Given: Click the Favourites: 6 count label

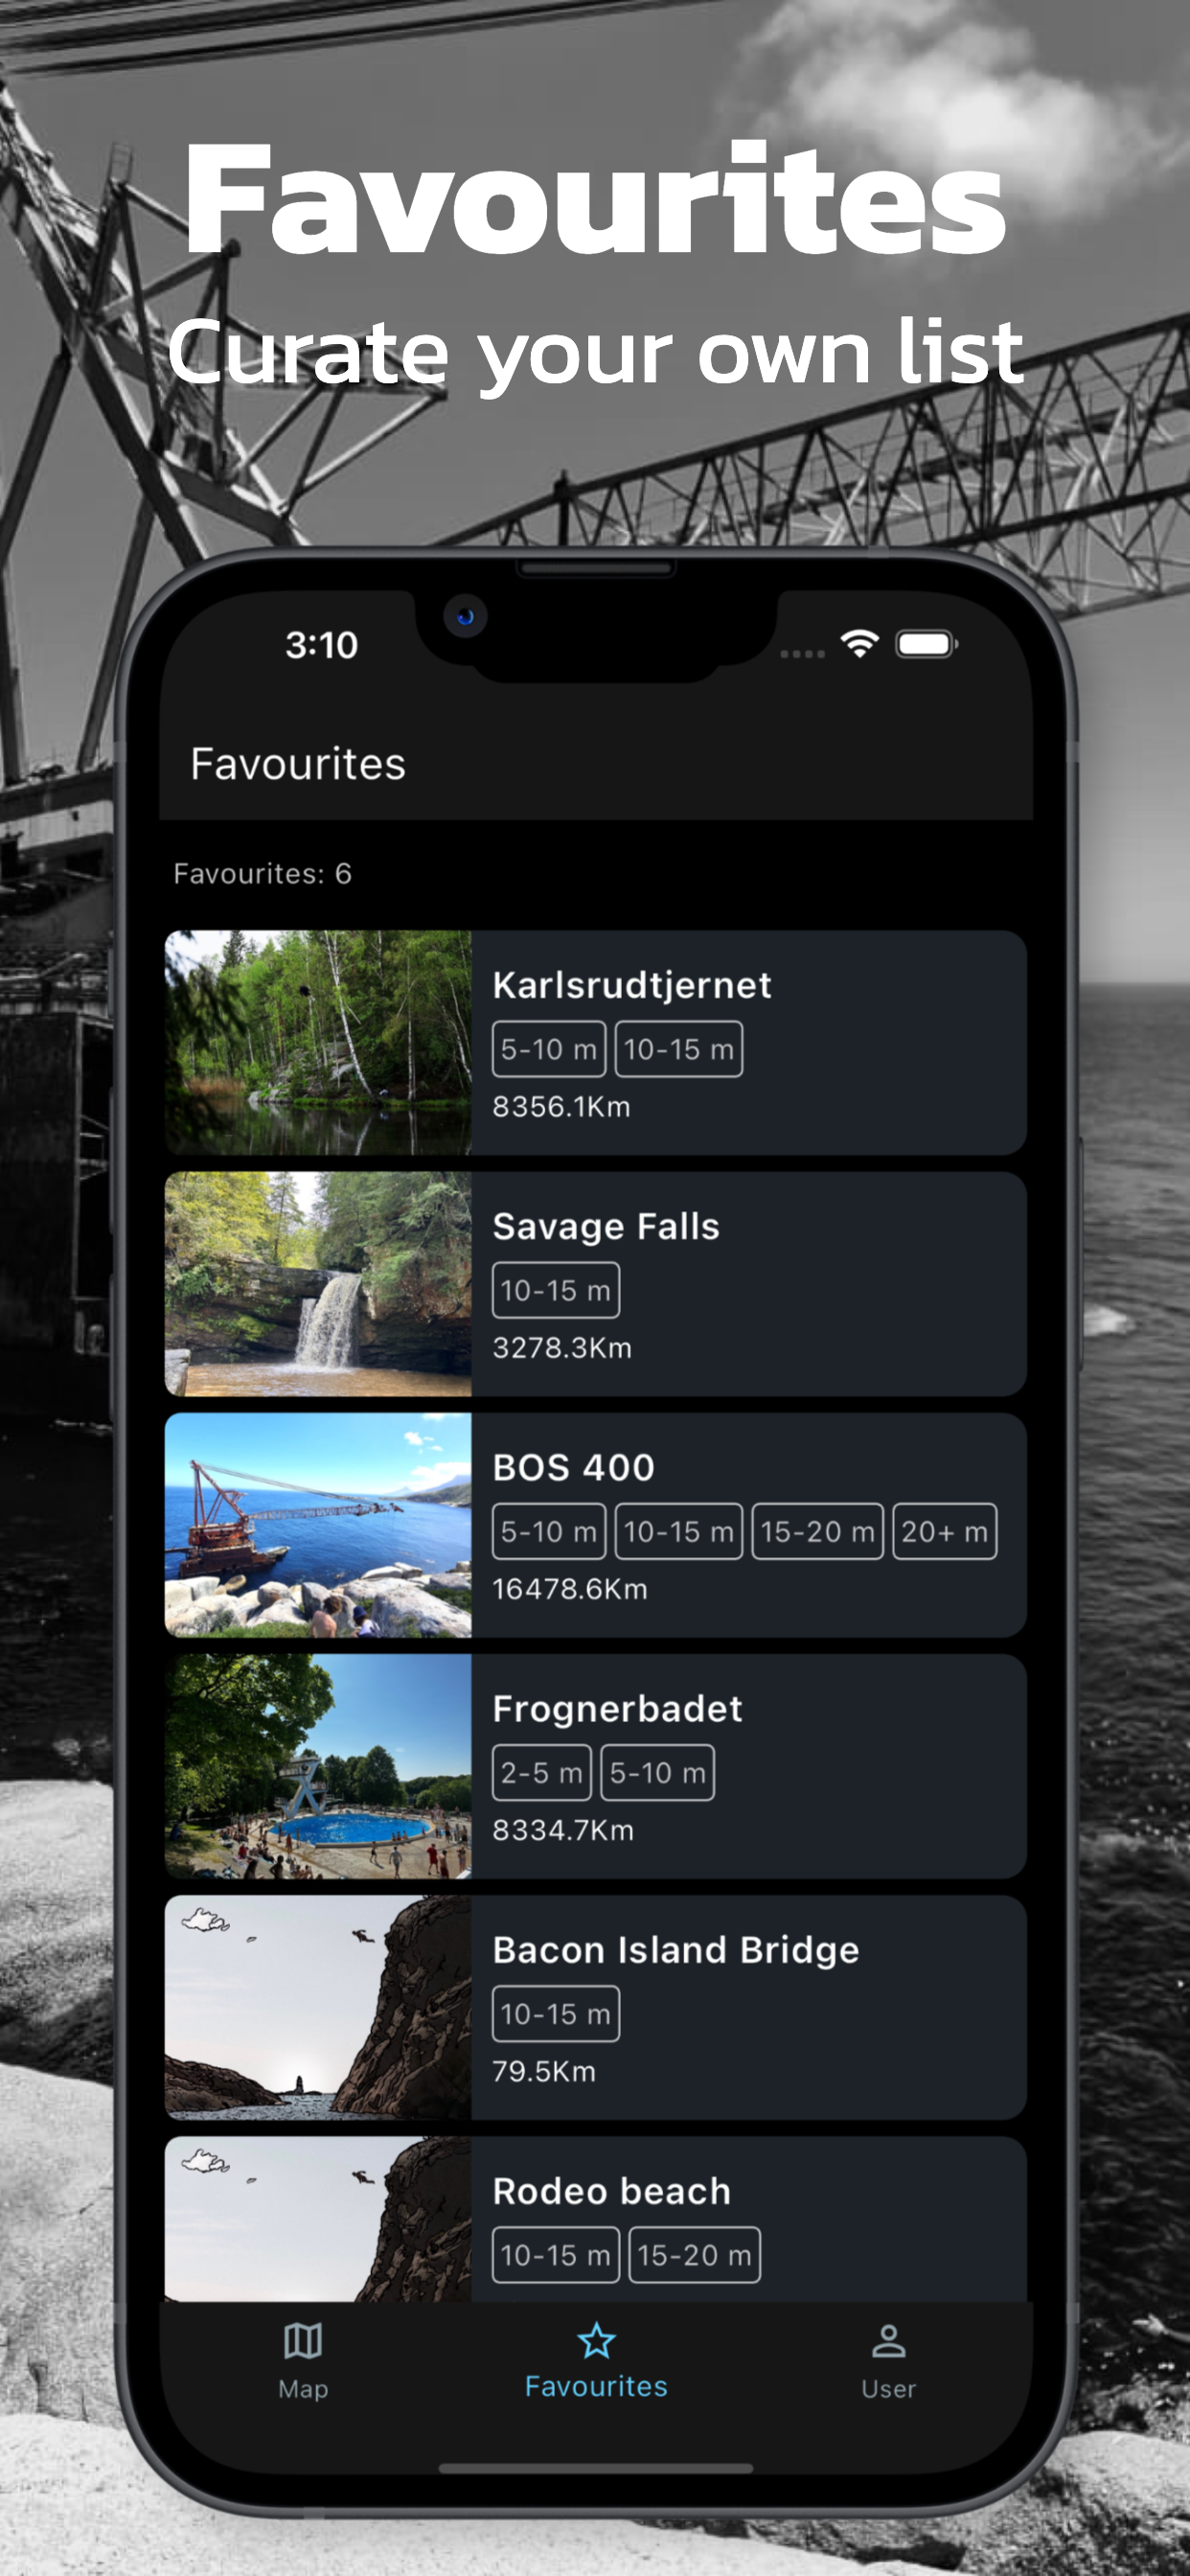Looking at the screenshot, I should click(x=262, y=874).
